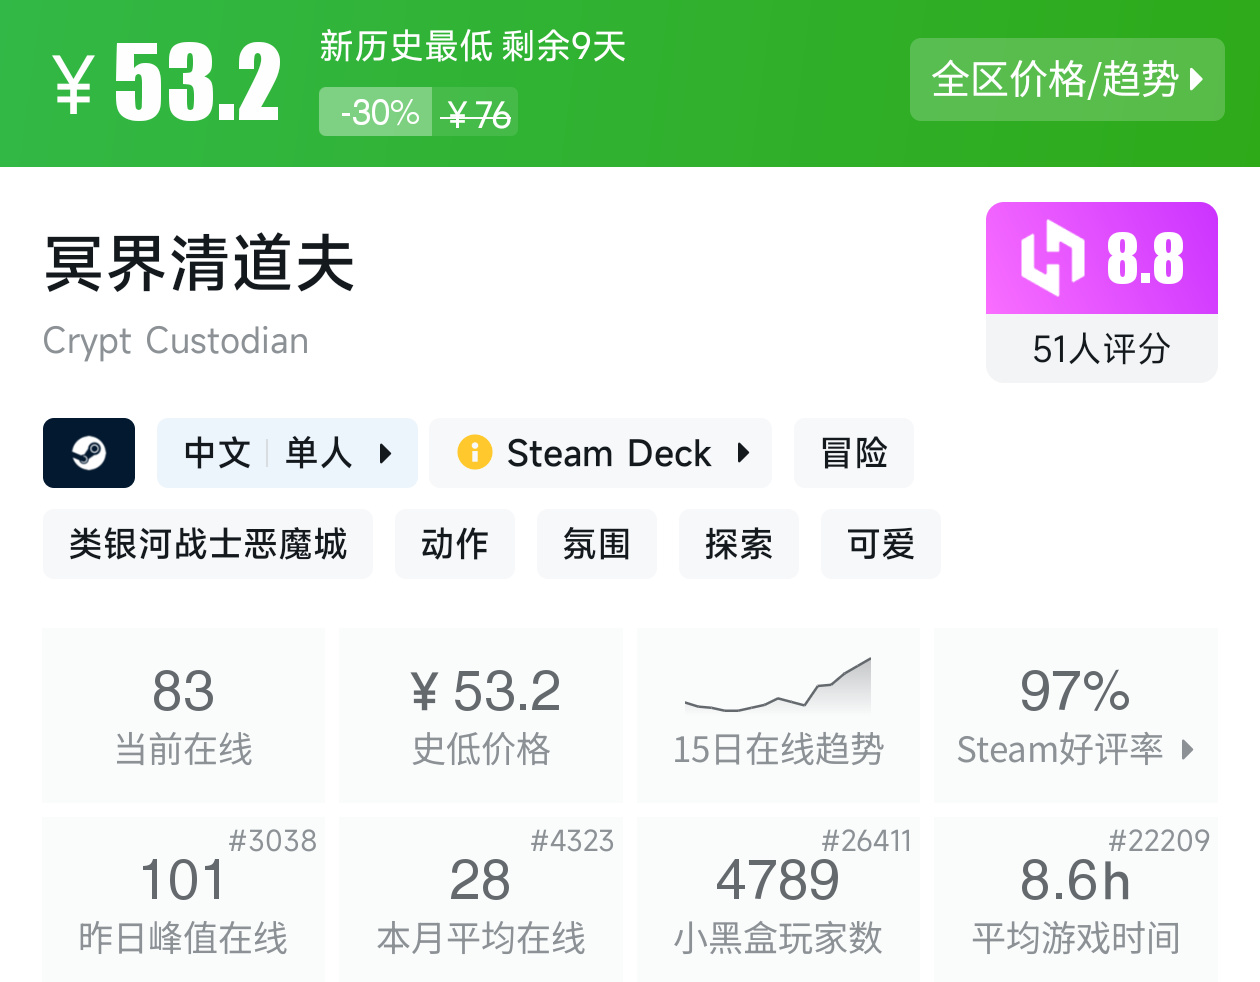The height and width of the screenshot is (982, 1260).
Task: Tap the 可爱 tag
Action: [880, 544]
